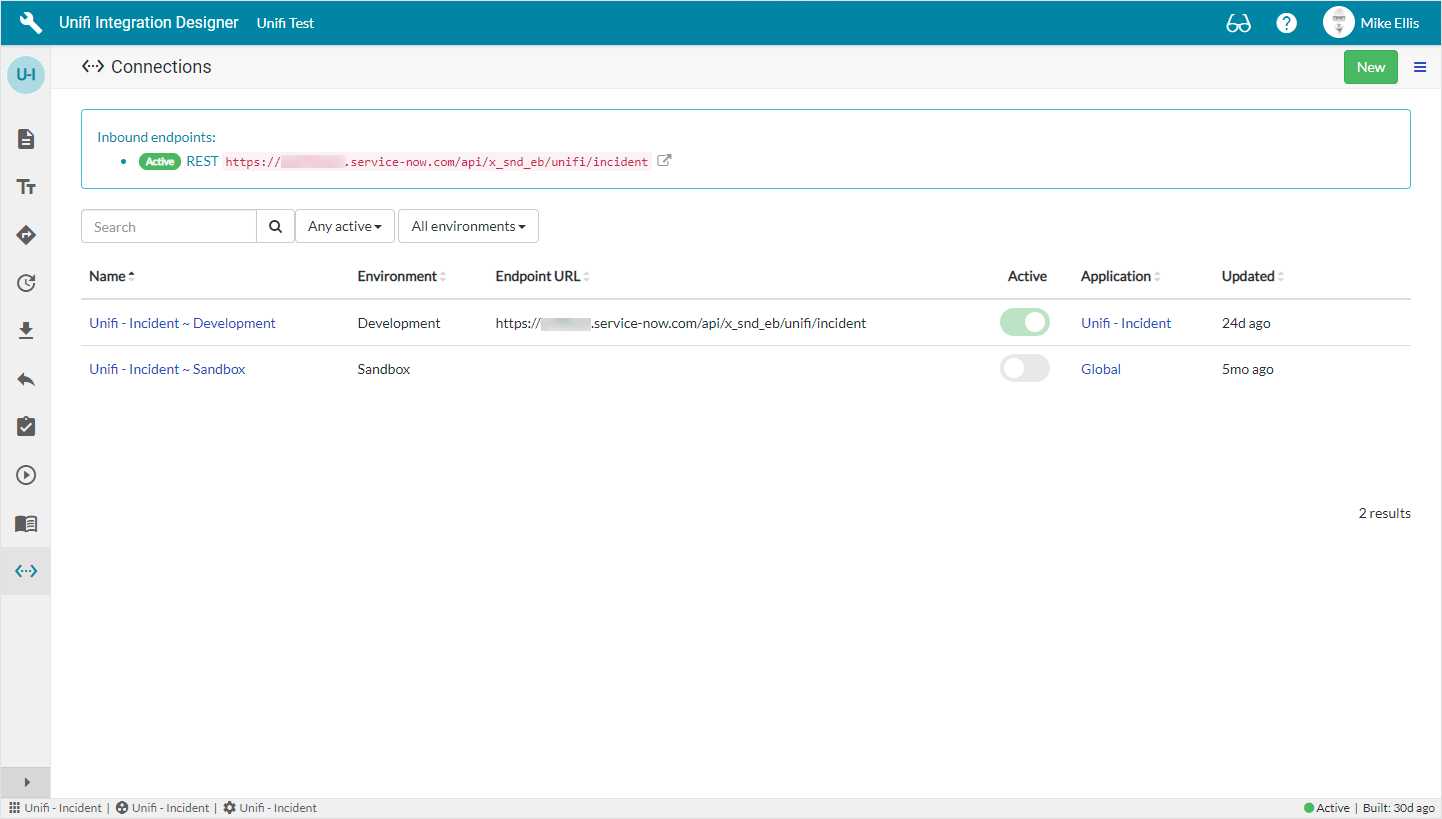Select the Connections icon in the sidebar
The width and height of the screenshot is (1442, 819).
(x=25, y=571)
